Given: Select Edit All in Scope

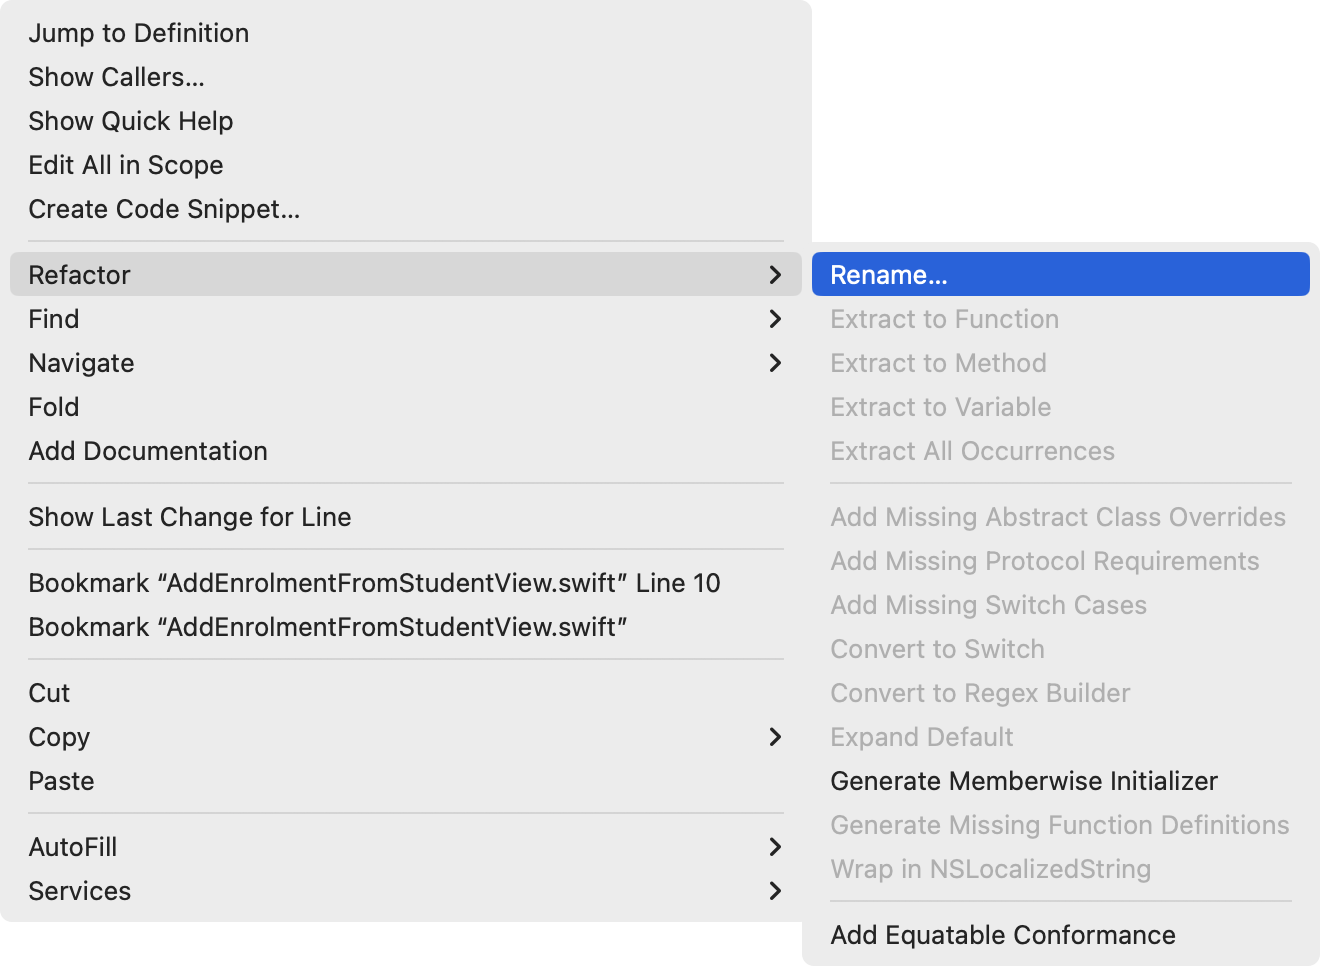Looking at the screenshot, I should coord(126,165).
